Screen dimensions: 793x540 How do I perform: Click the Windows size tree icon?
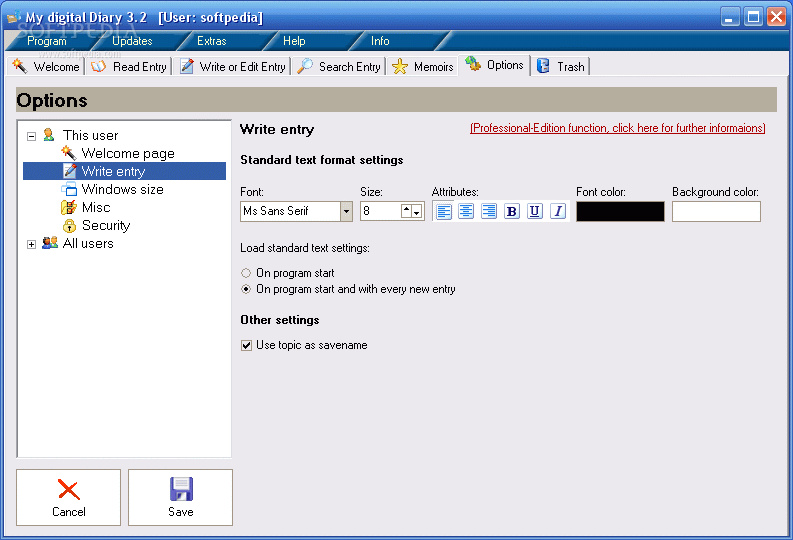click(x=69, y=189)
